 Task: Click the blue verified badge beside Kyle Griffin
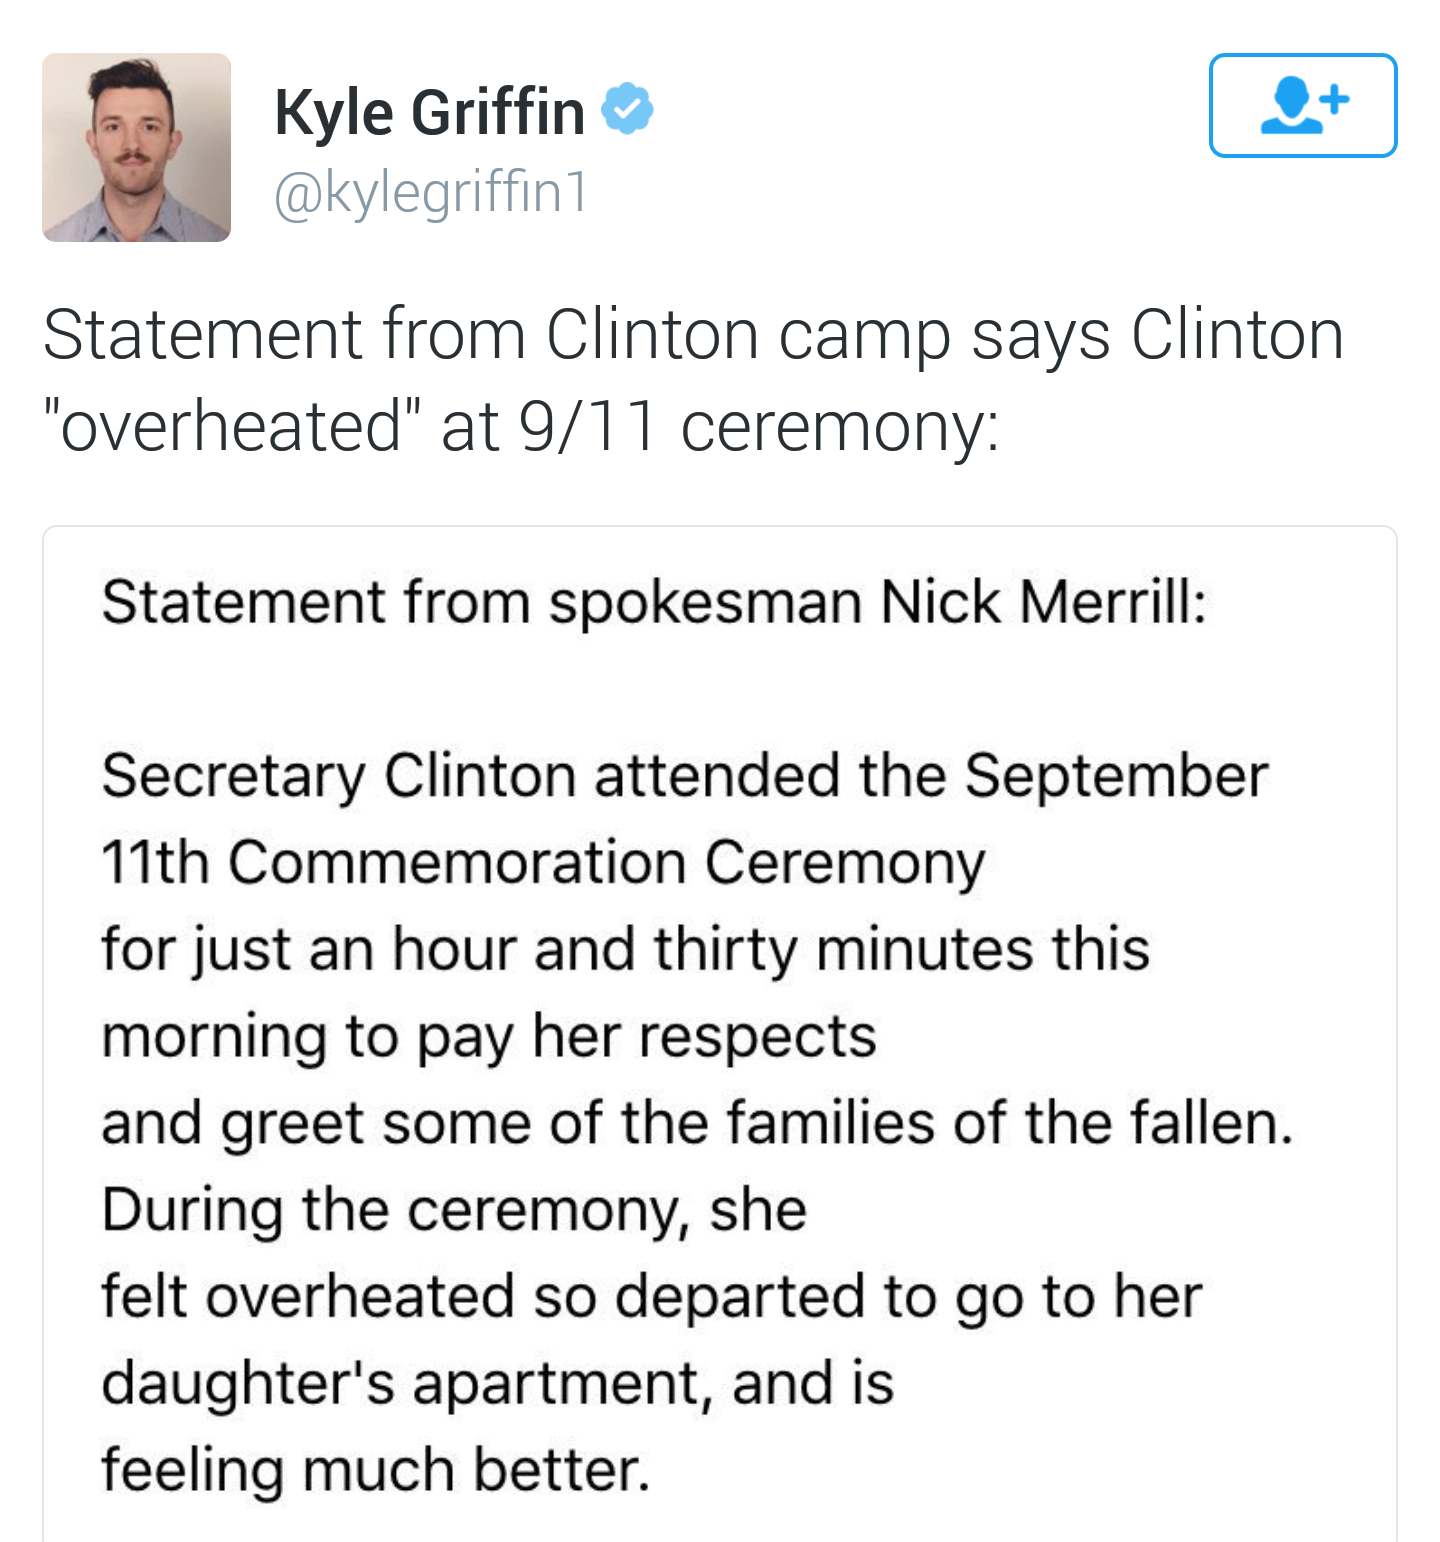point(627,109)
